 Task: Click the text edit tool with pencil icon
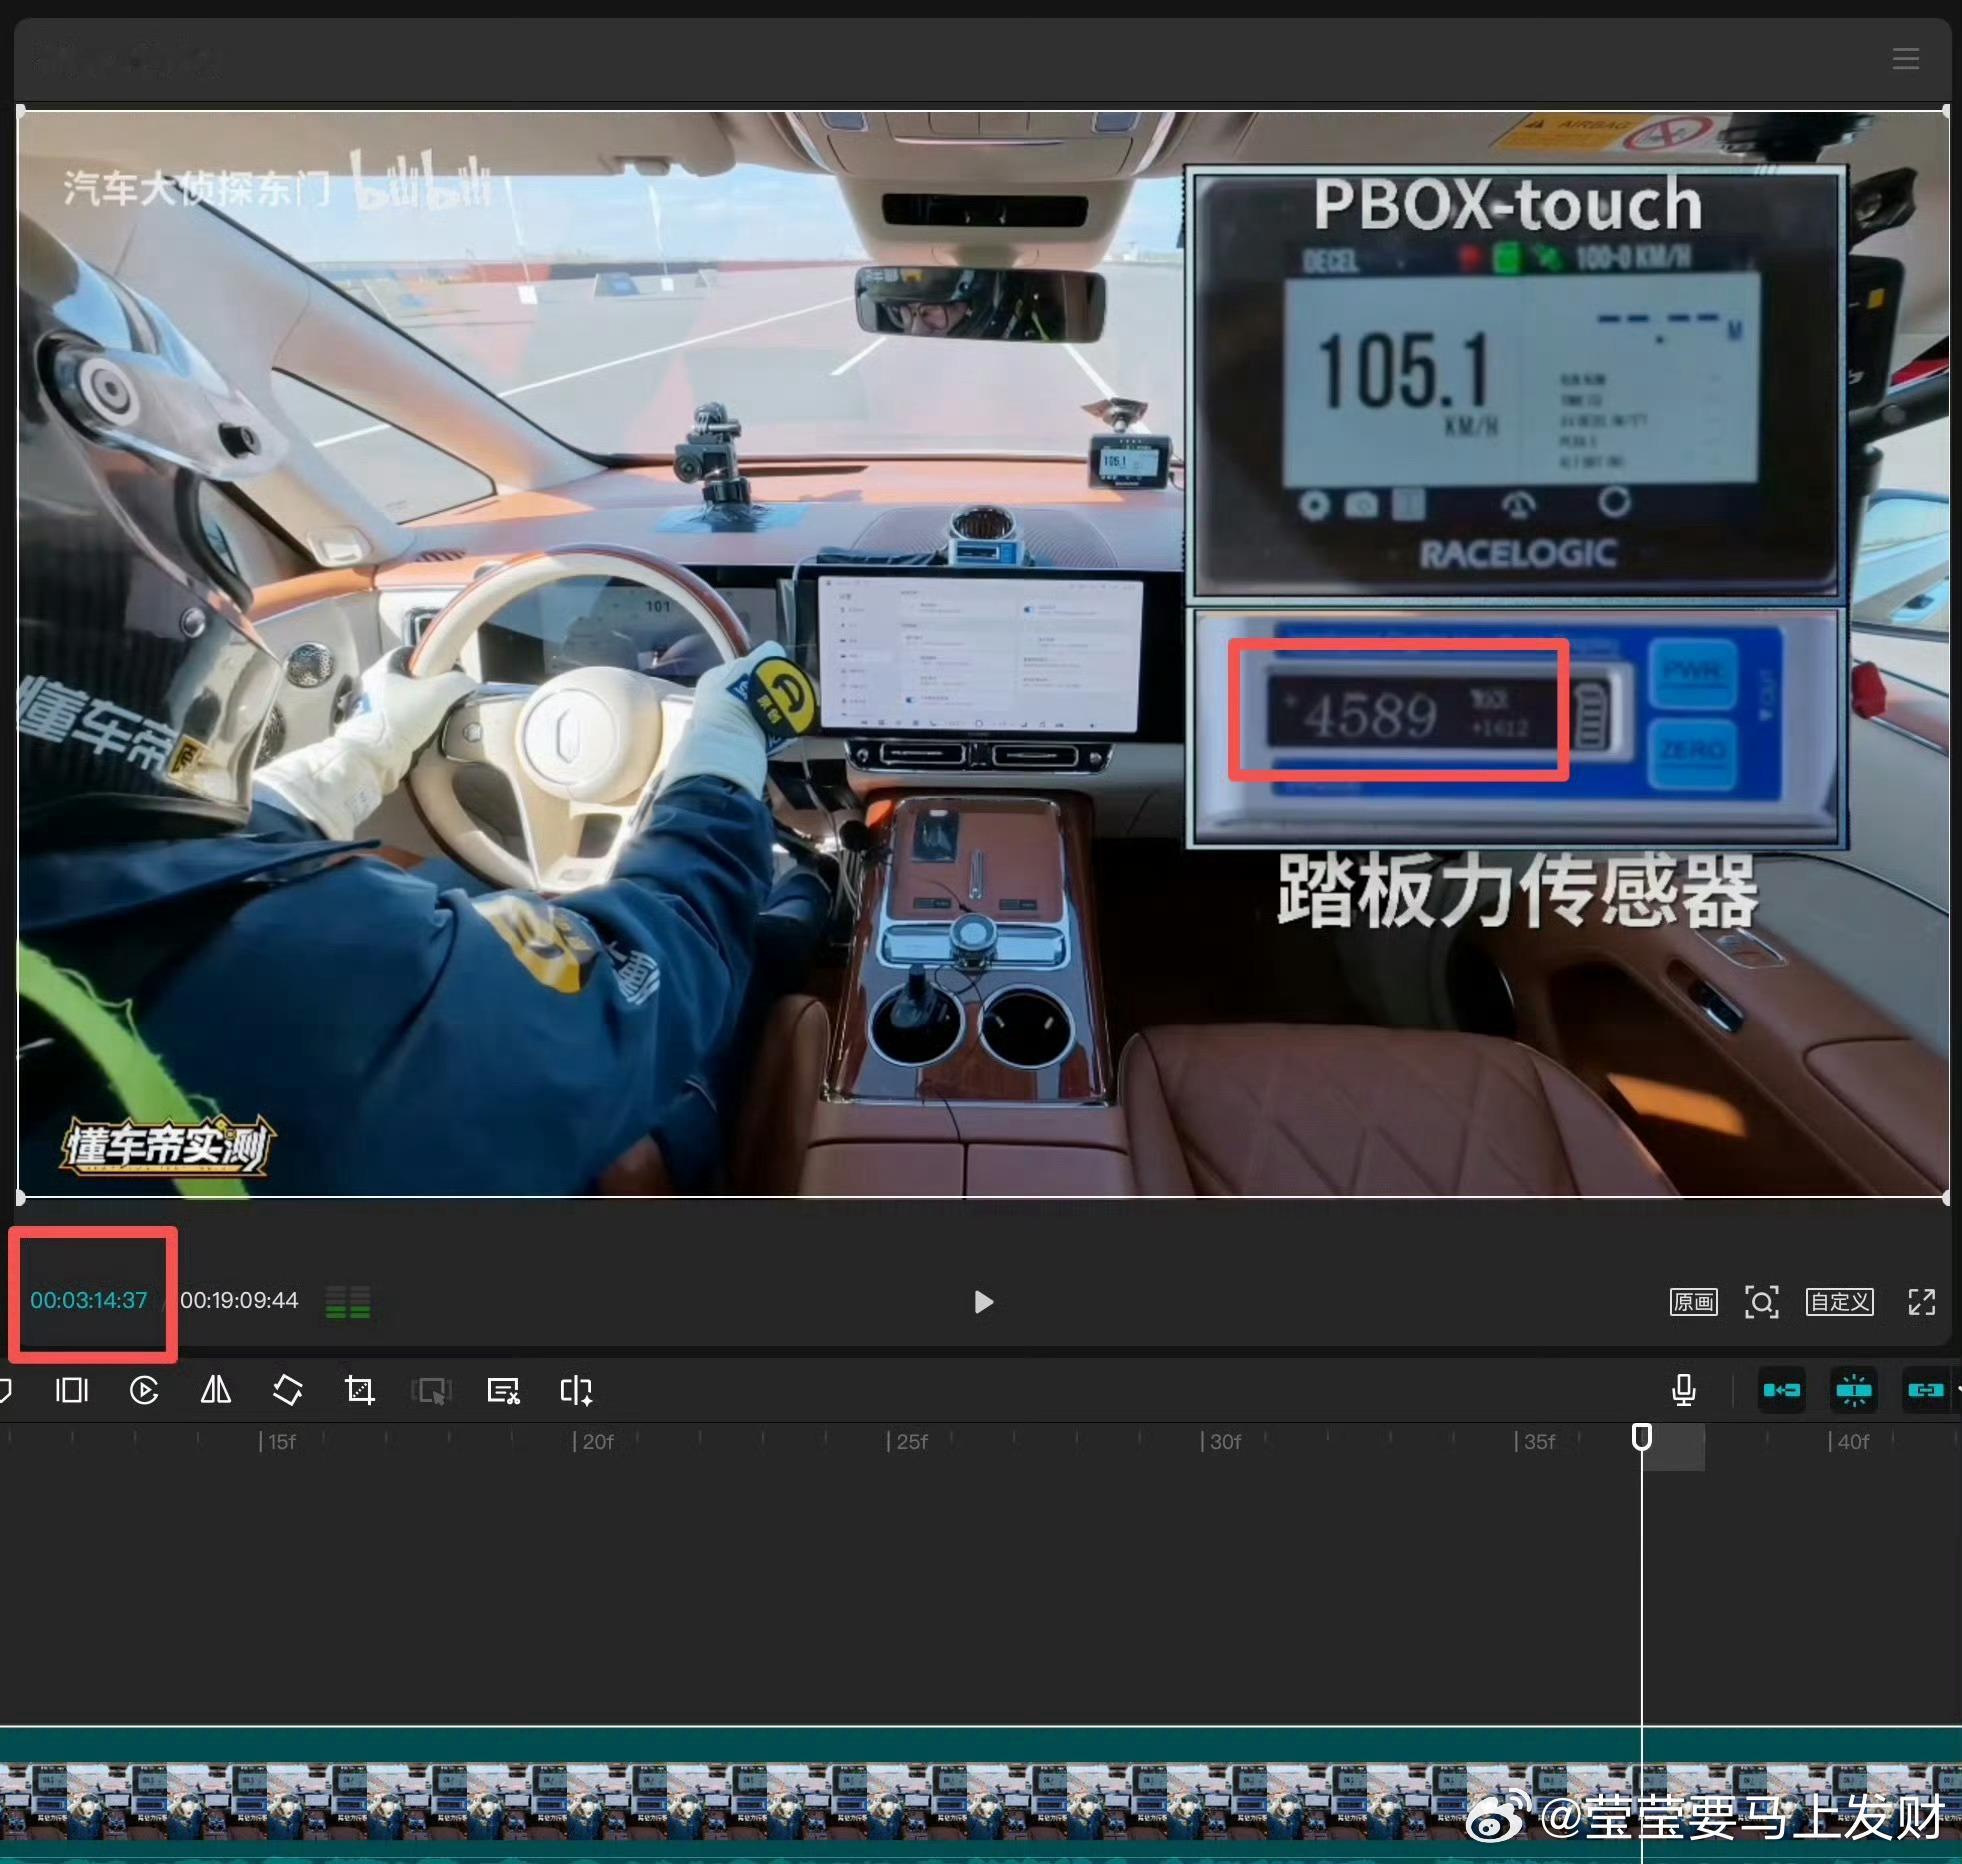[x=503, y=1390]
